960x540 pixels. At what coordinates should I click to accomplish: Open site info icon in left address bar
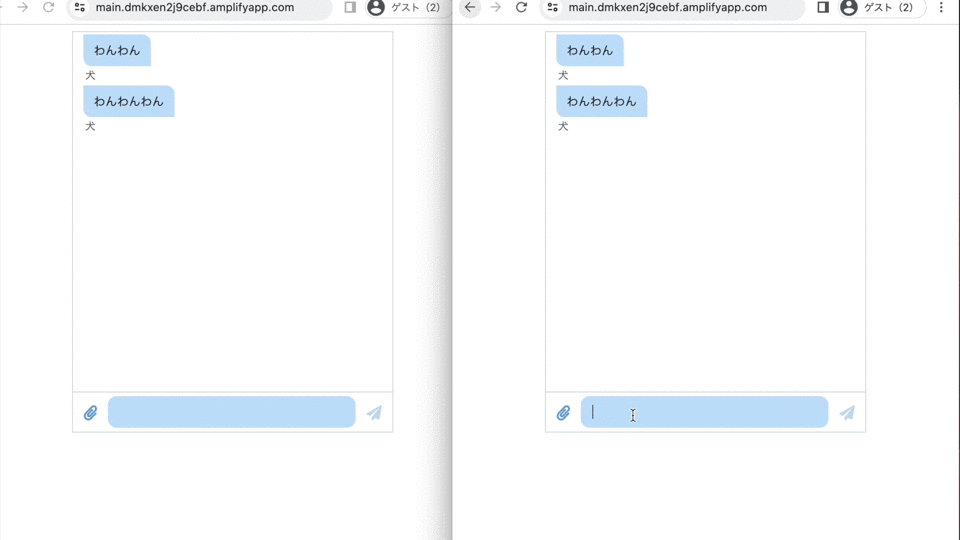pos(80,7)
